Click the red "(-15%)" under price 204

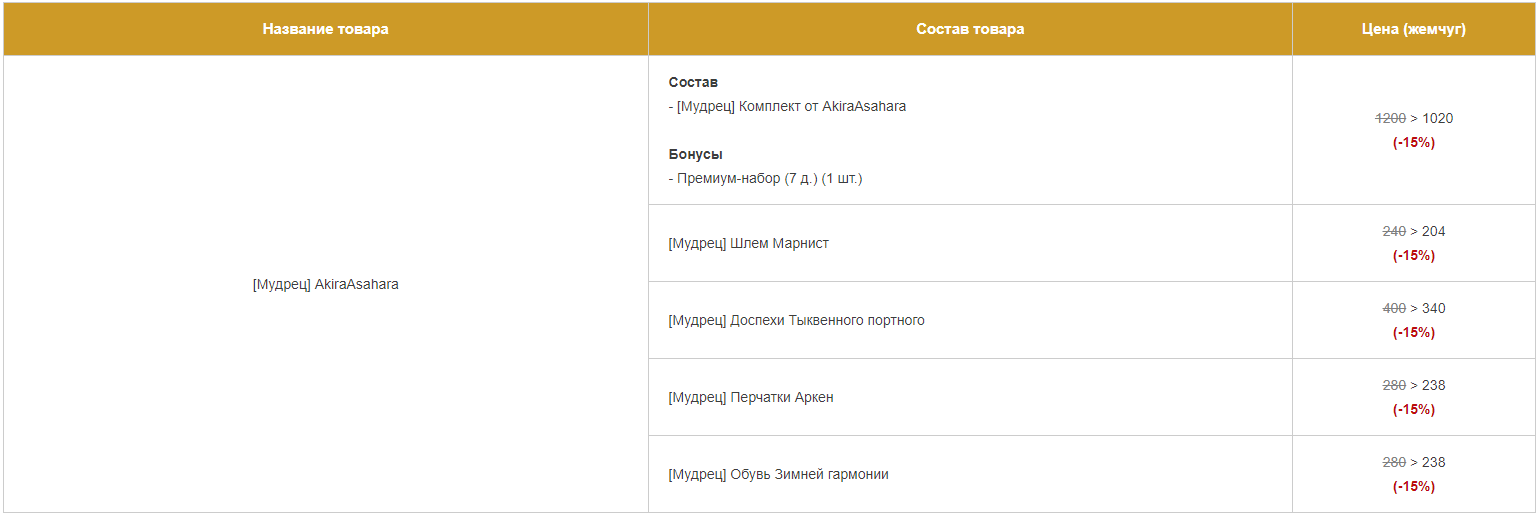[x=1413, y=255]
